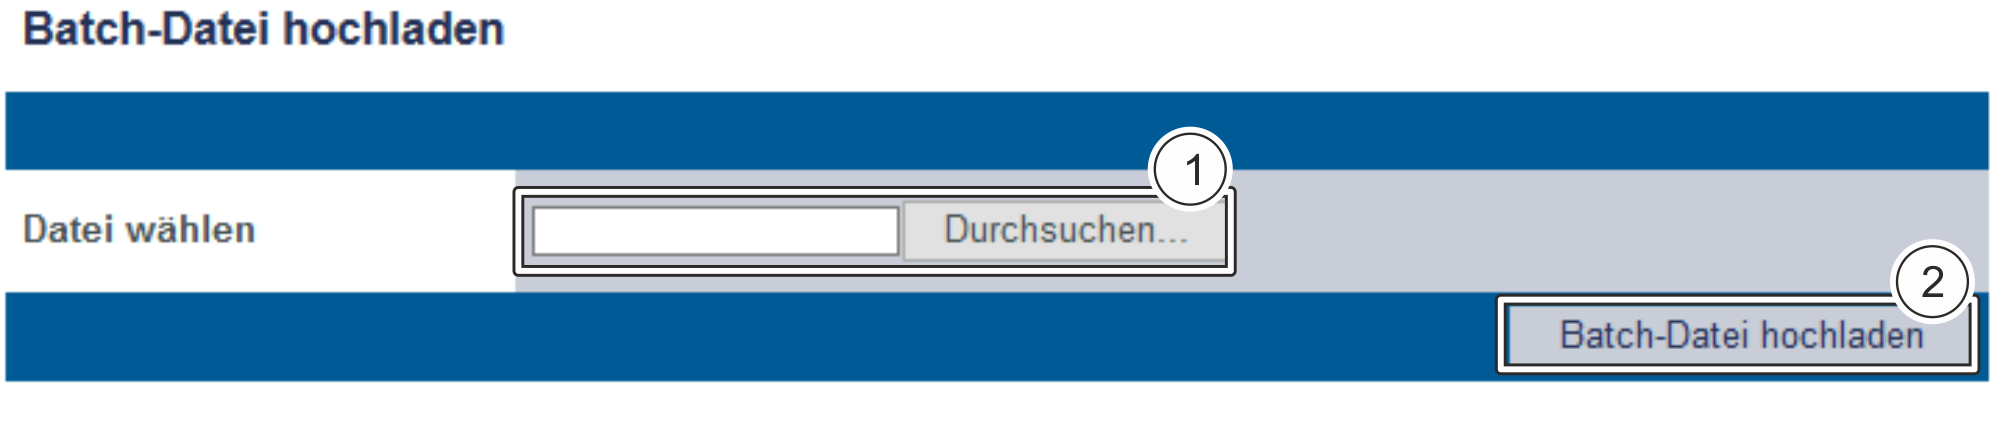
Task: Browse for a file with Durchsuchen
Action: point(1064,231)
